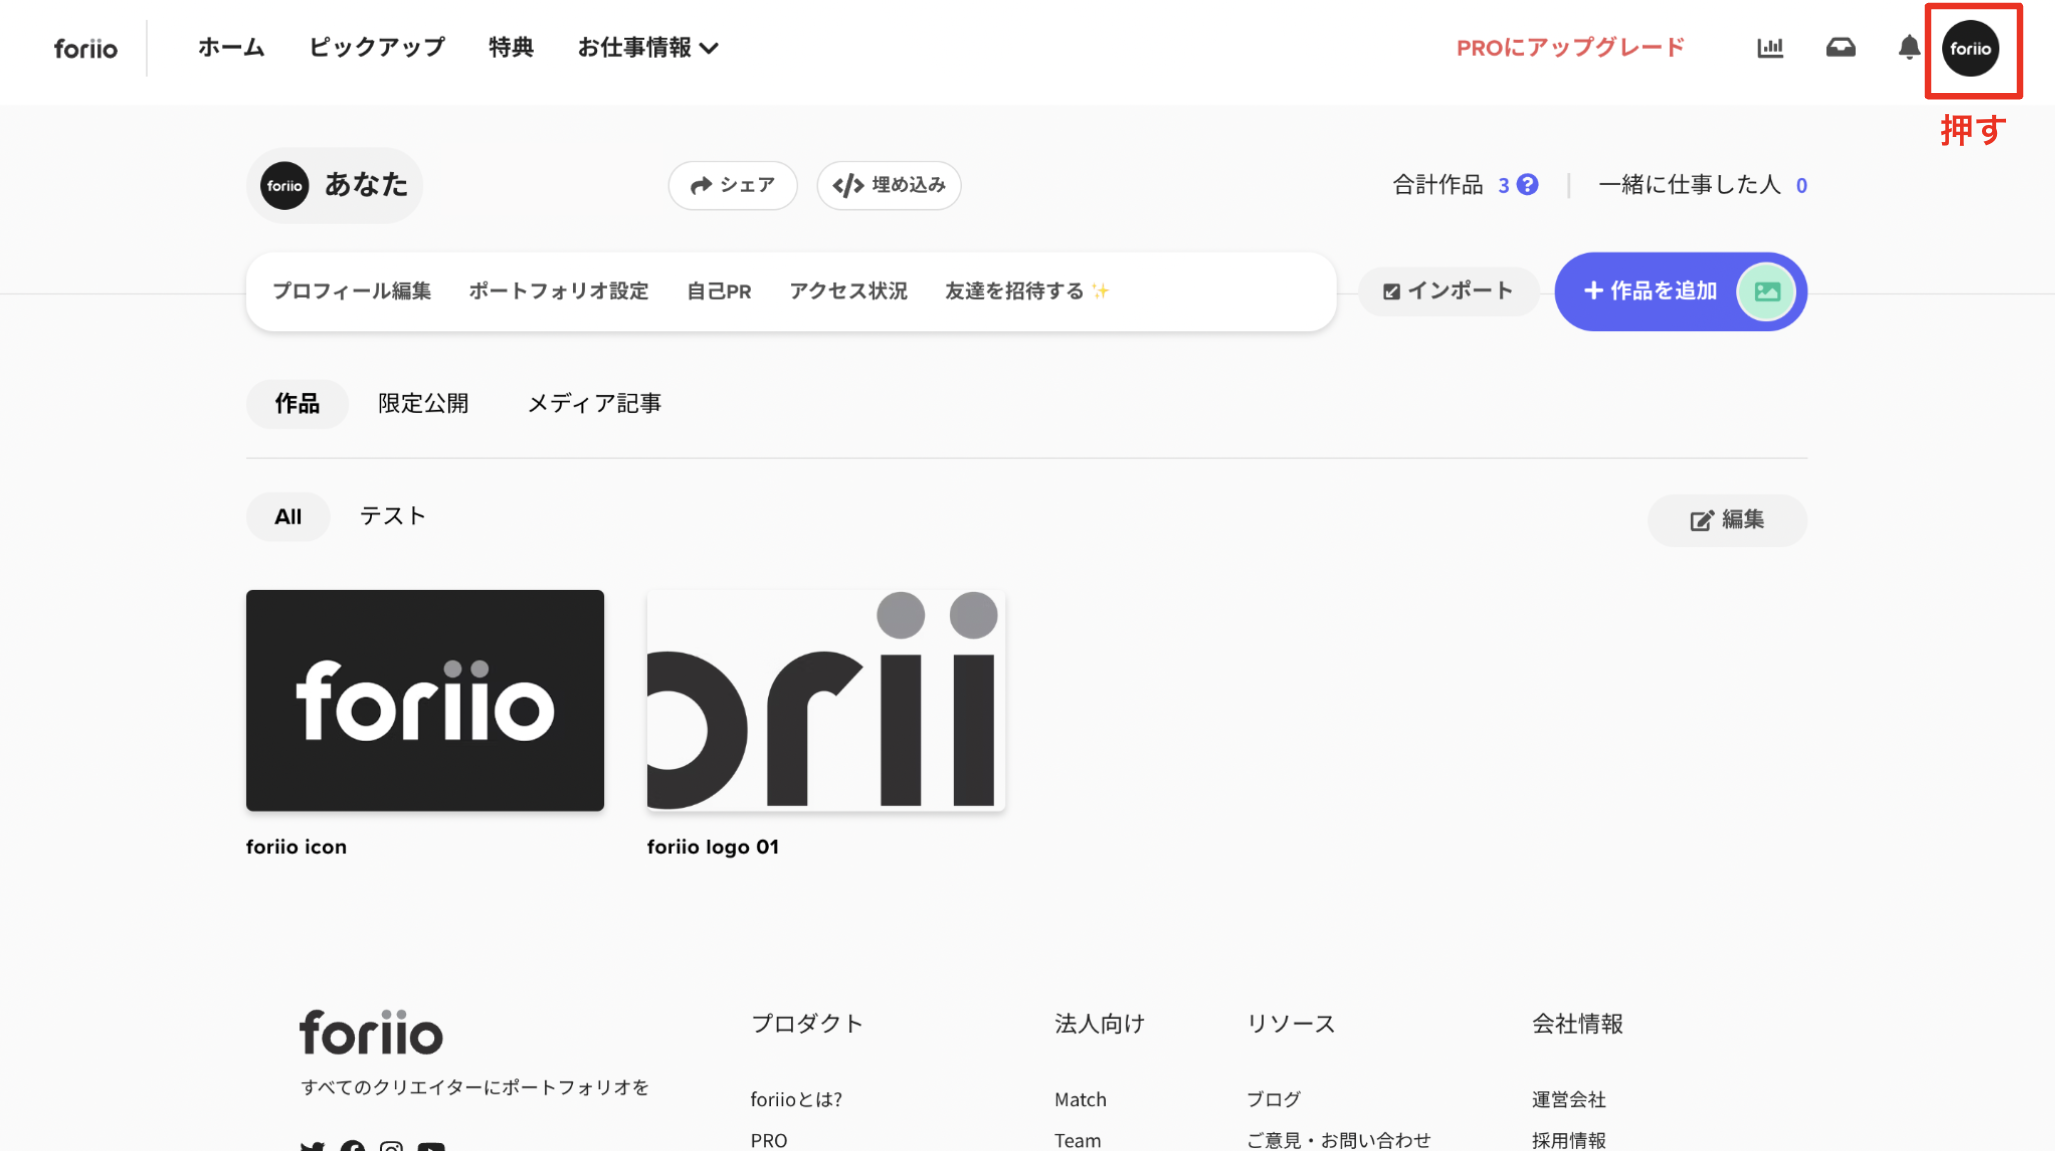Image resolution: width=2055 pixels, height=1151 pixels.
Task: Click the foriio logo in footer
Action: click(371, 1032)
